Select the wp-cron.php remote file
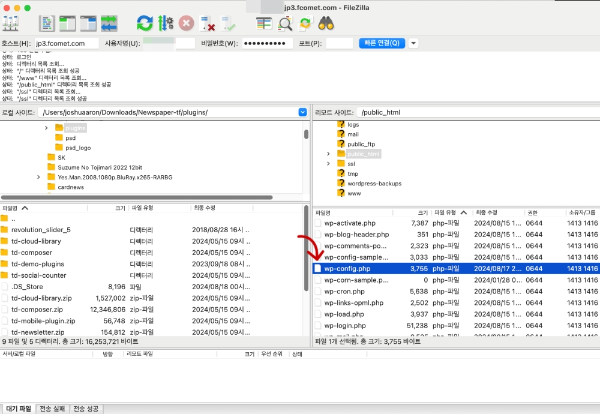The width and height of the screenshot is (600, 414). [457, 292]
